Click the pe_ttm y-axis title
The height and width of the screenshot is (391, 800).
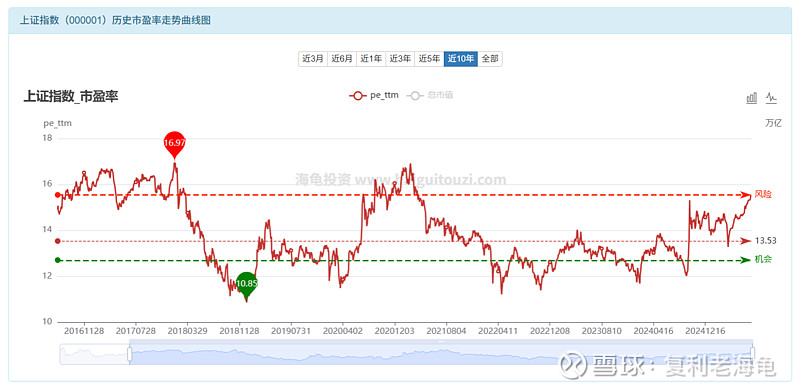click(57, 123)
